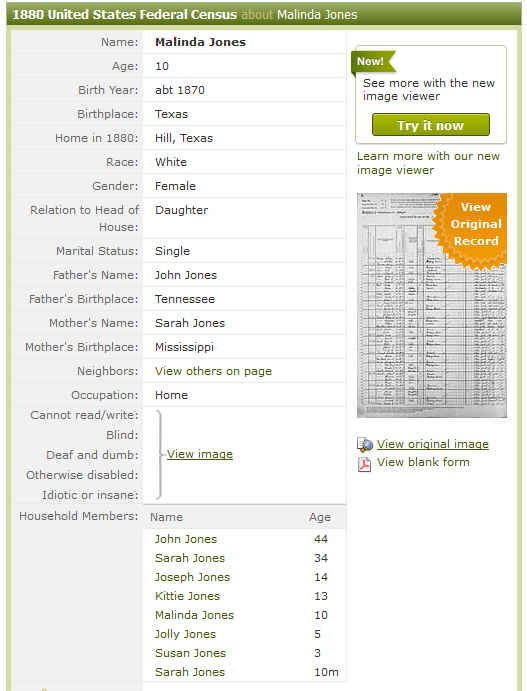This screenshot has height=691, width=527.
Task: Click the globe icon beside View original image
Action: [365, 445]
